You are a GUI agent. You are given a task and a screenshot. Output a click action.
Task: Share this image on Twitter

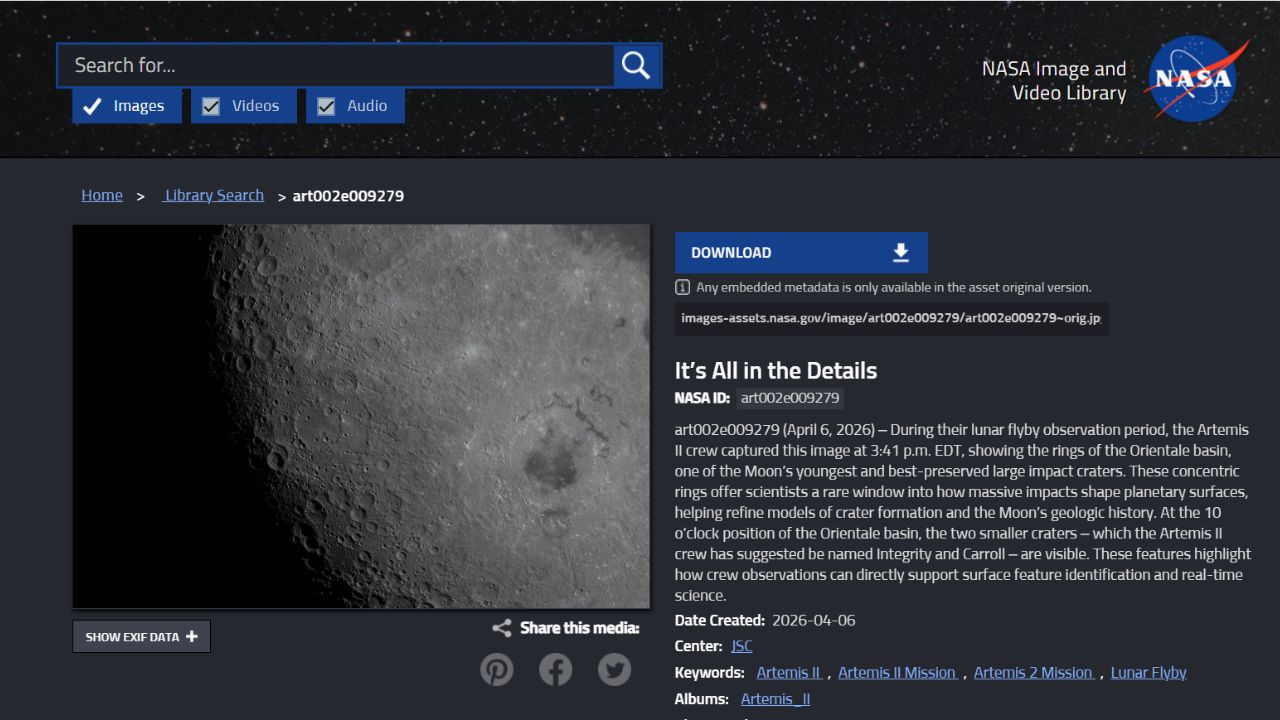point(614,669)
